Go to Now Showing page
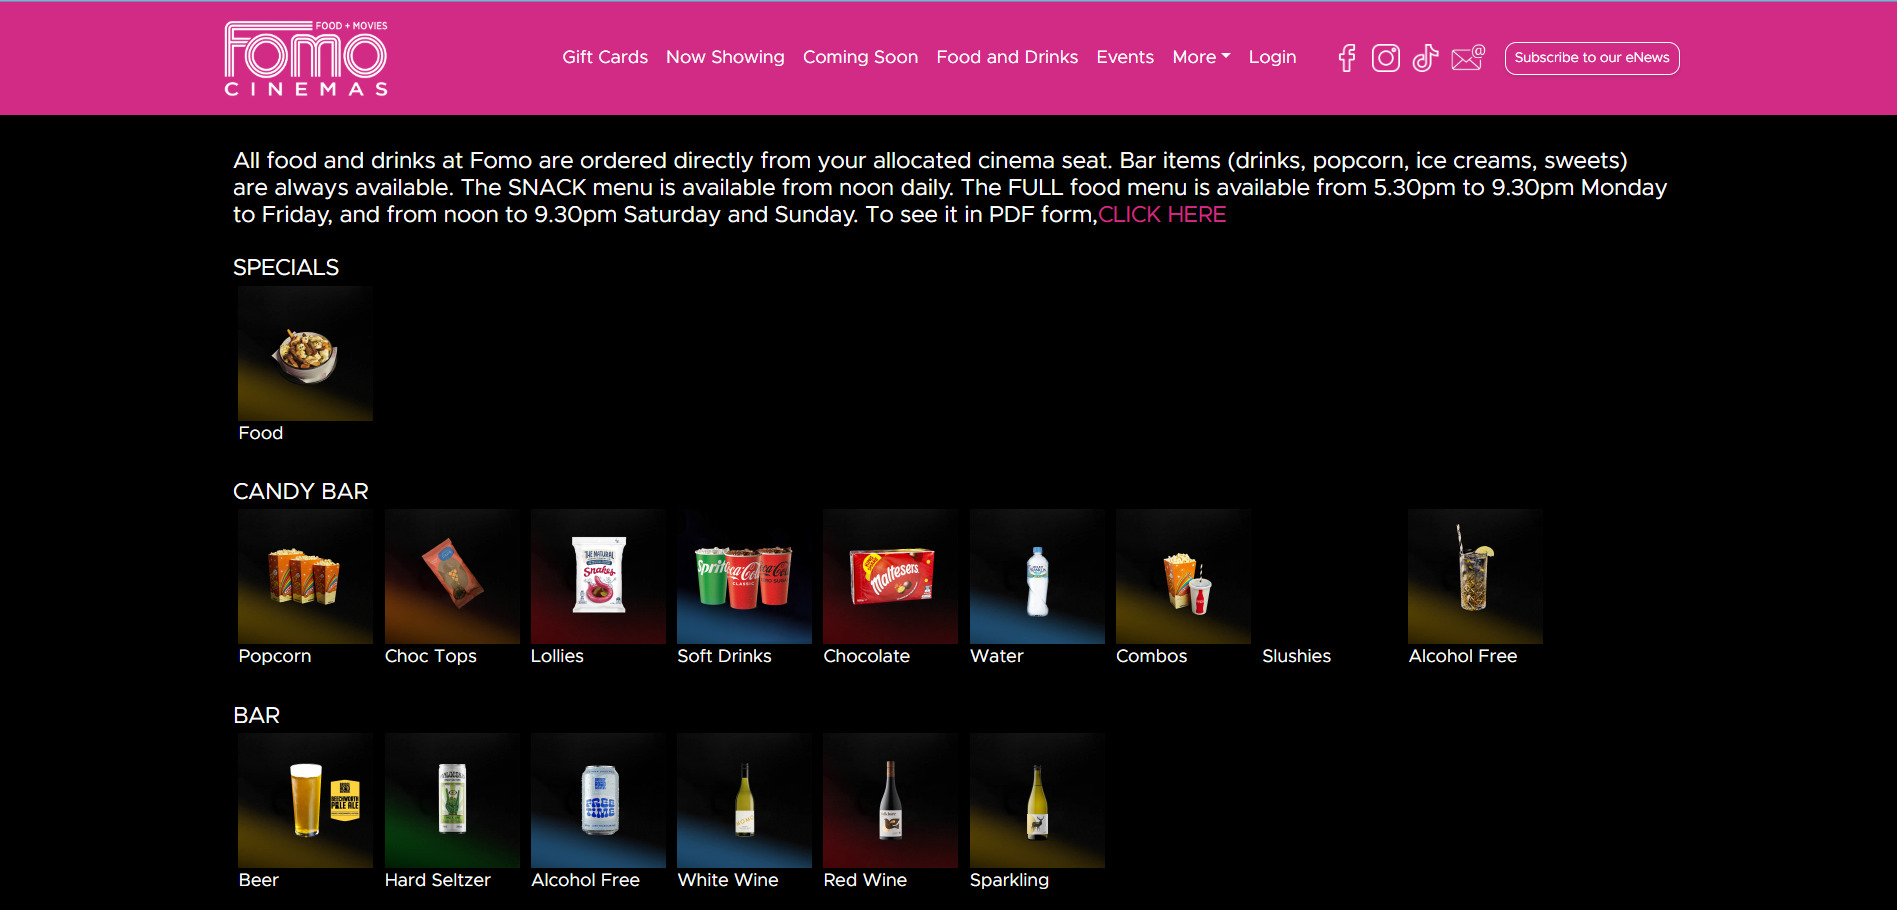The width and height of the screenshot is (1897, 910). point(725,57)
